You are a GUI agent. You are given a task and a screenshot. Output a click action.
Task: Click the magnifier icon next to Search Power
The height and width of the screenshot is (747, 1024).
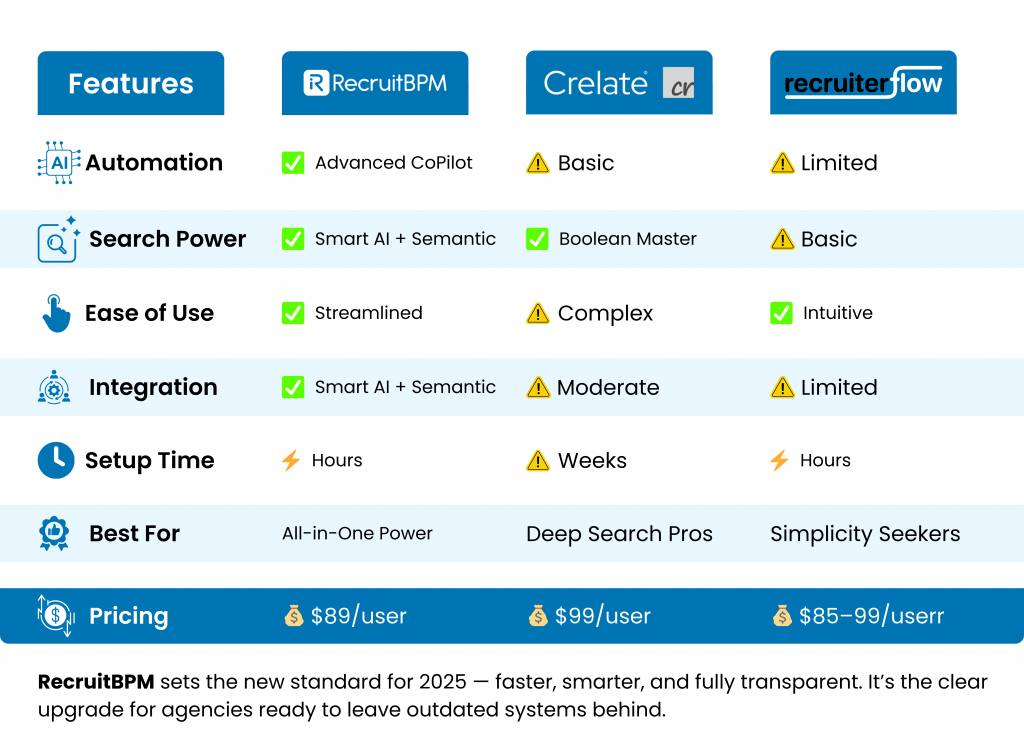point(58,240)
